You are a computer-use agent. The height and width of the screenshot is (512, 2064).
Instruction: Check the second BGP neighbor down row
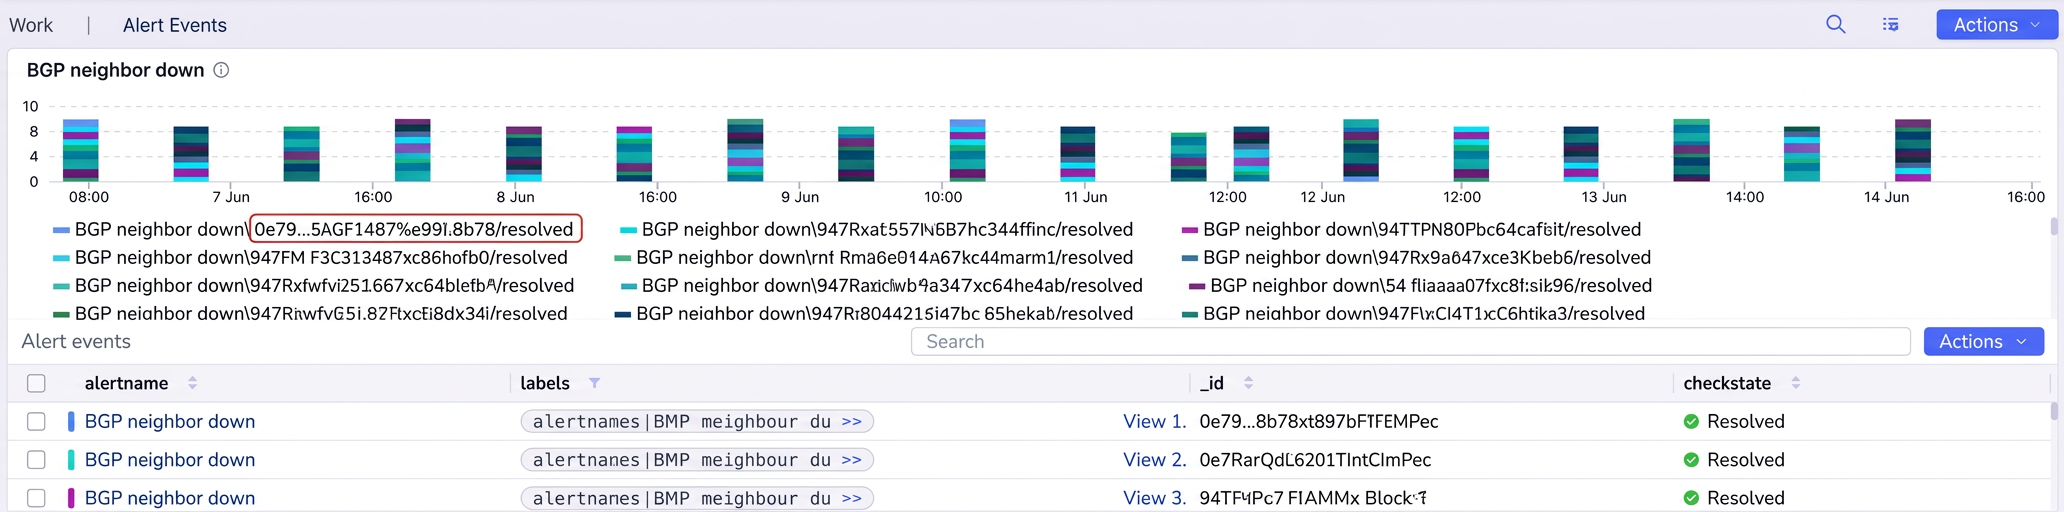(x=36, y=460)
